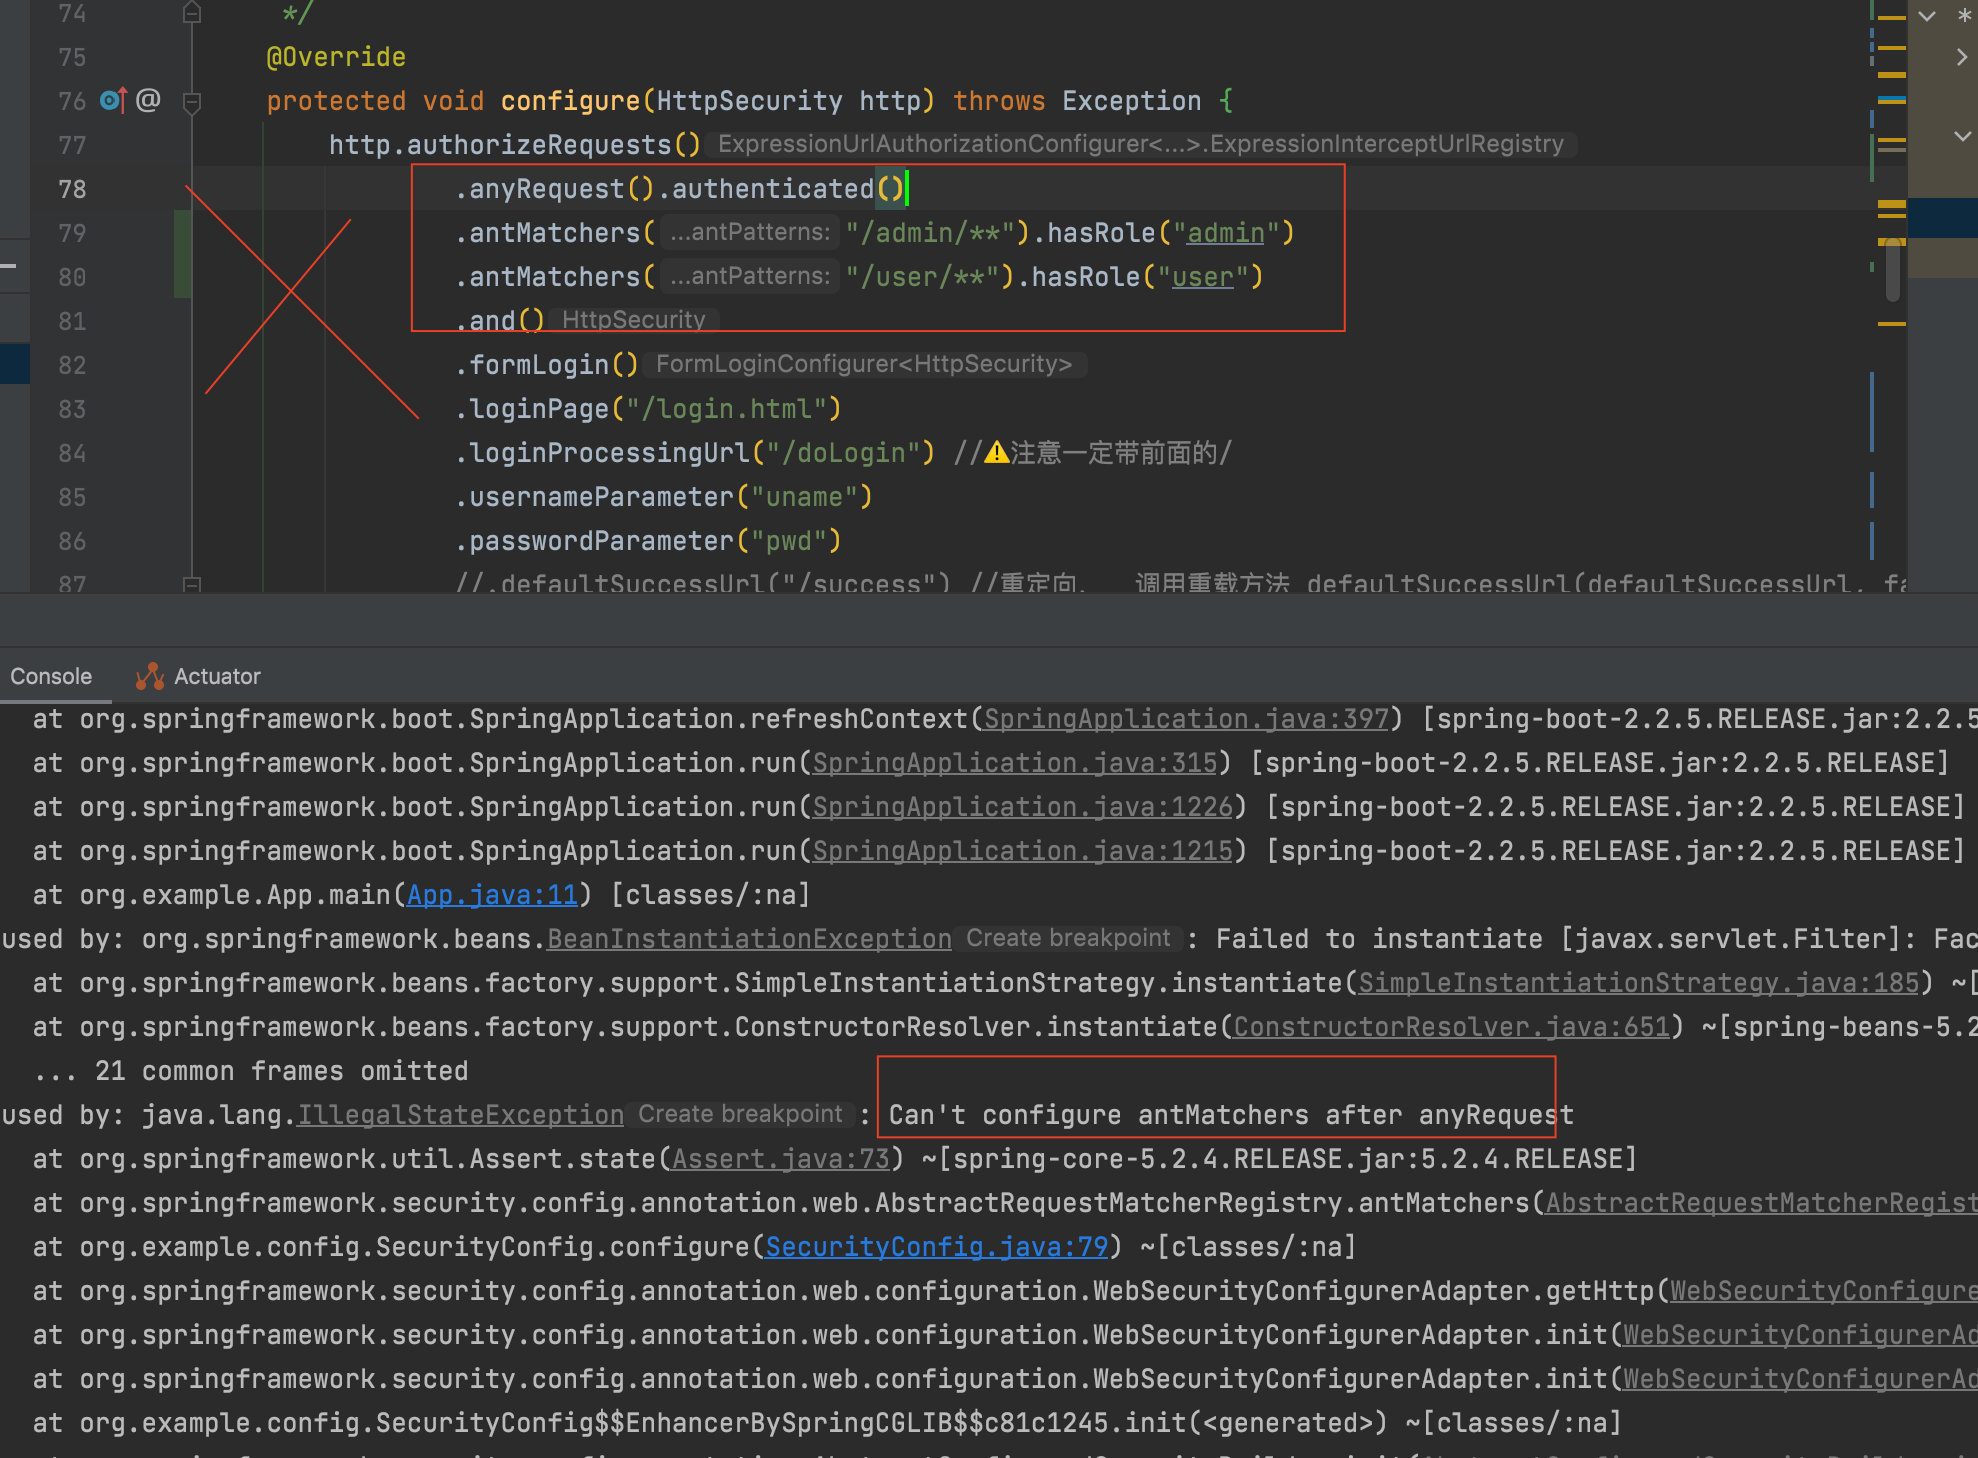
Task: Collapse the comment fold marker at line 74
Action: (193, 13)
